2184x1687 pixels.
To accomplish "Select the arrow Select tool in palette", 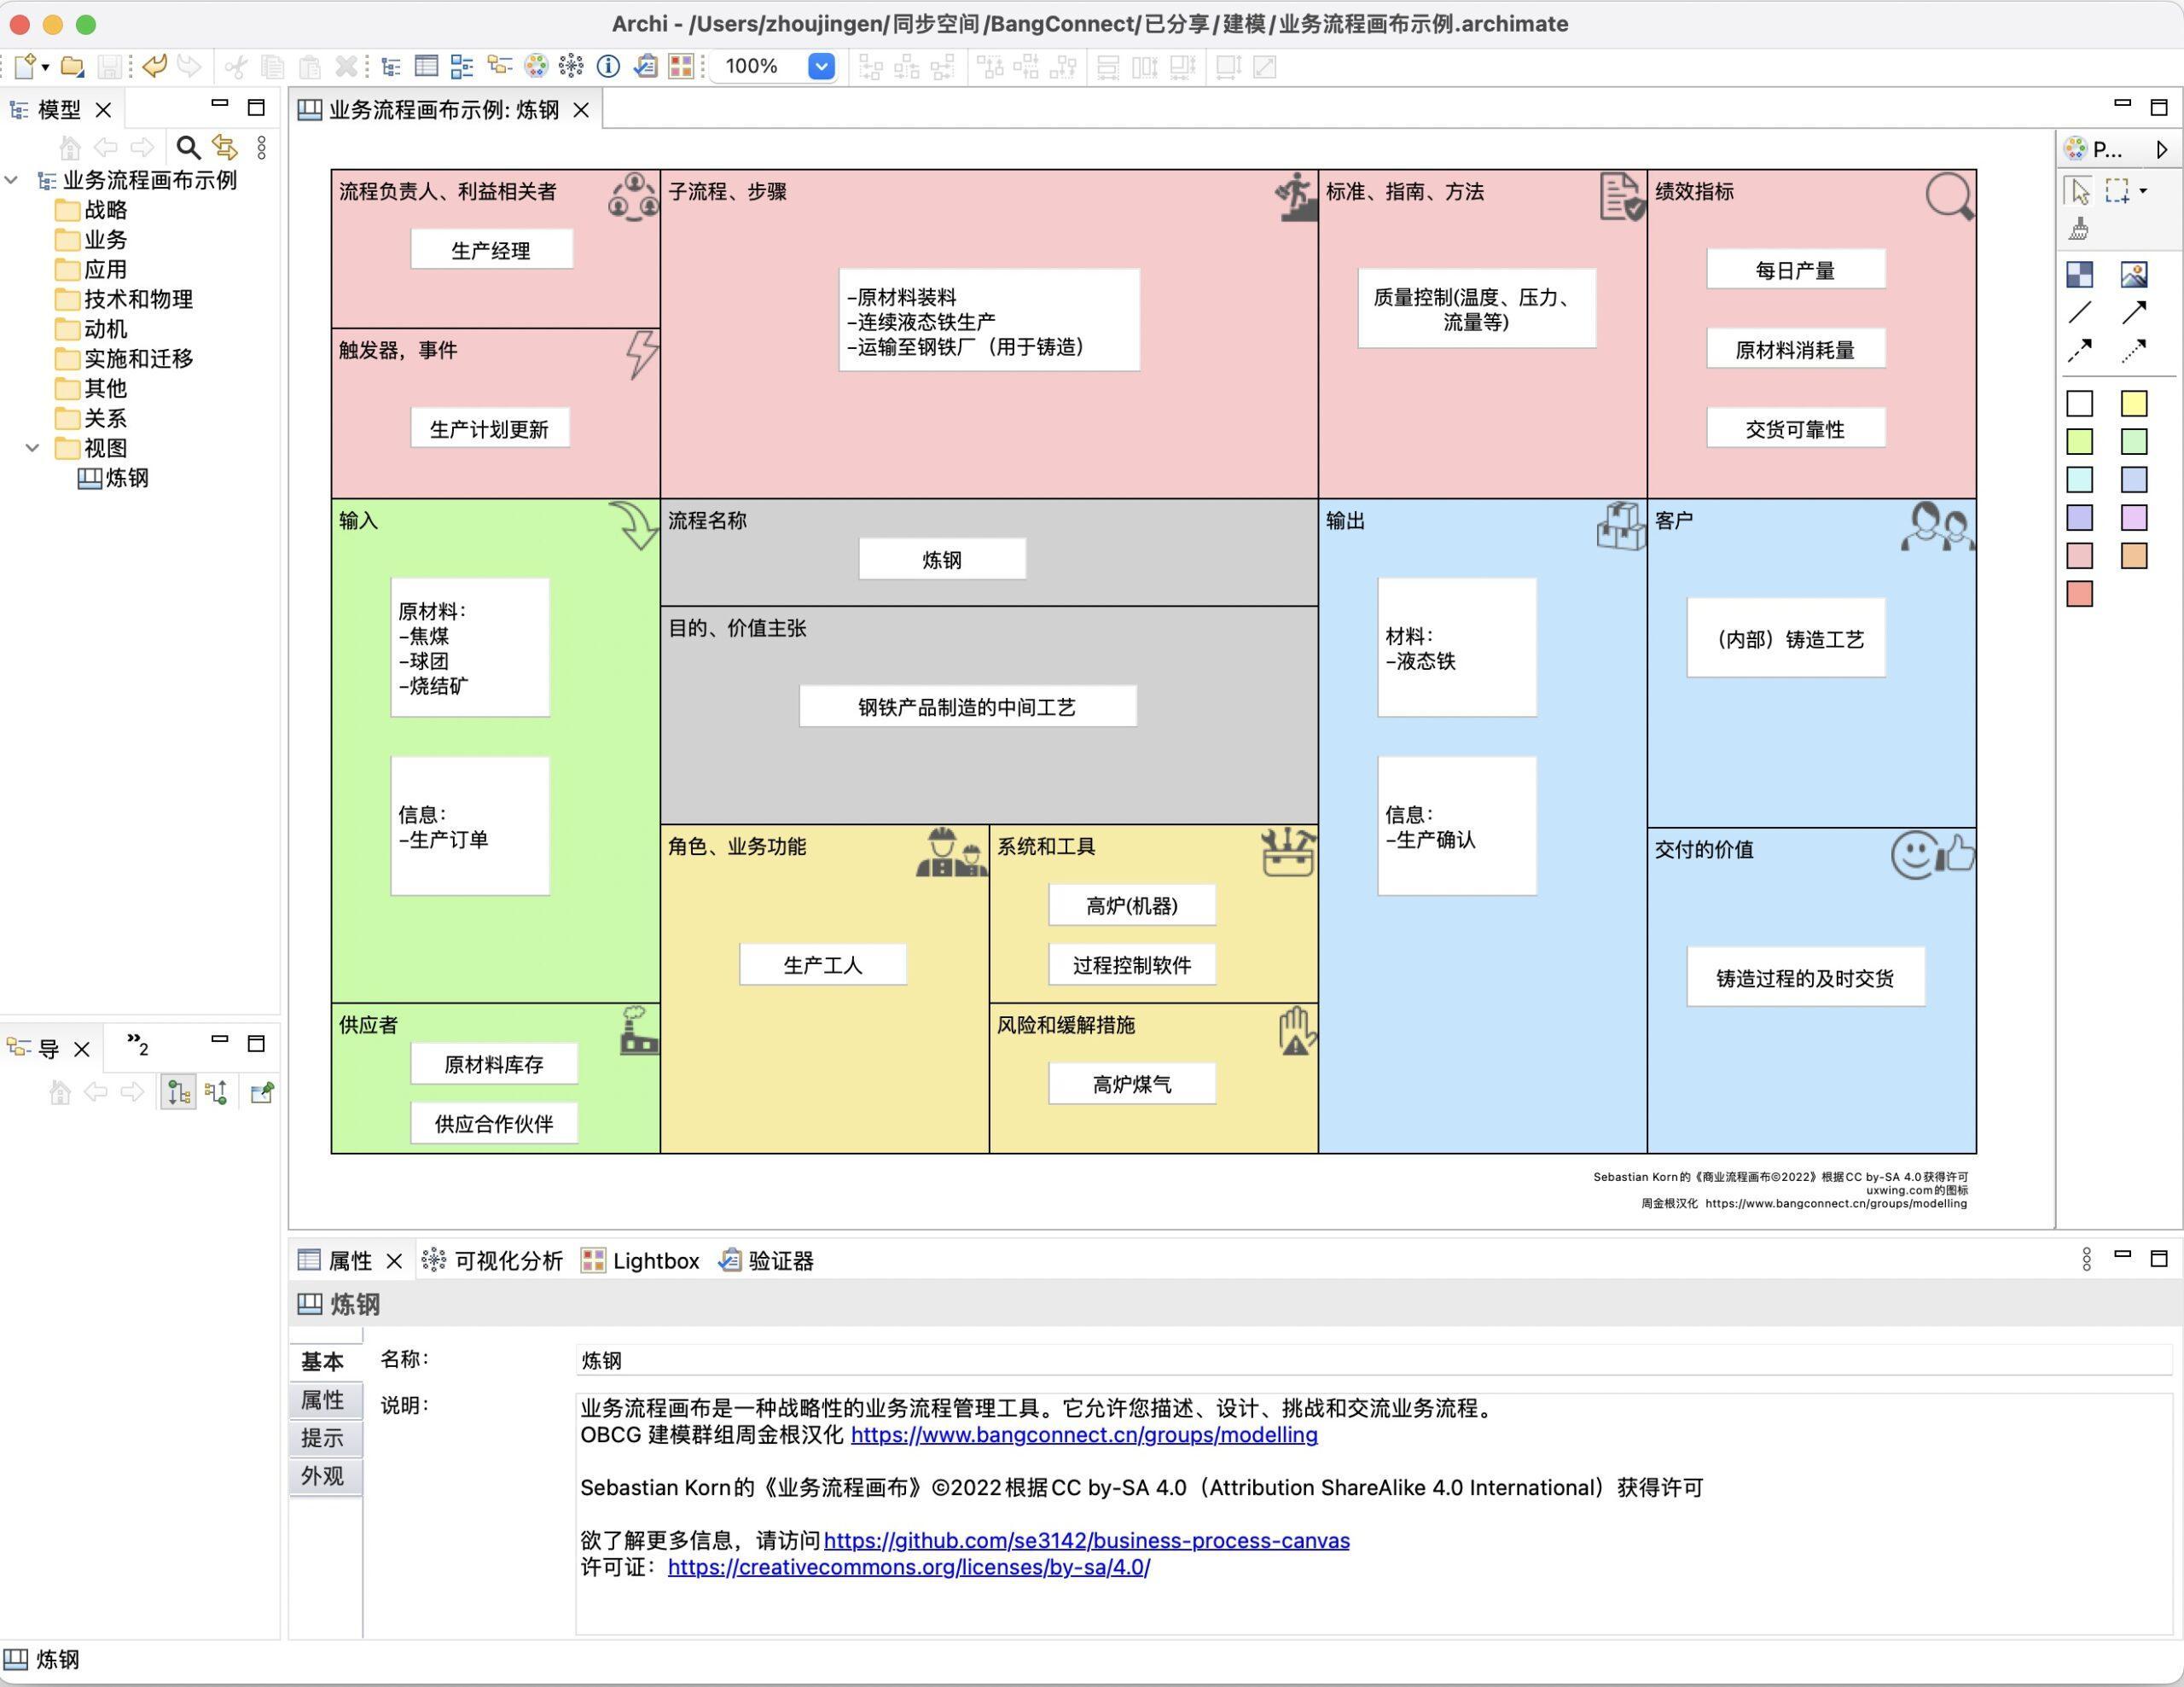I will tap(2080, 191).
